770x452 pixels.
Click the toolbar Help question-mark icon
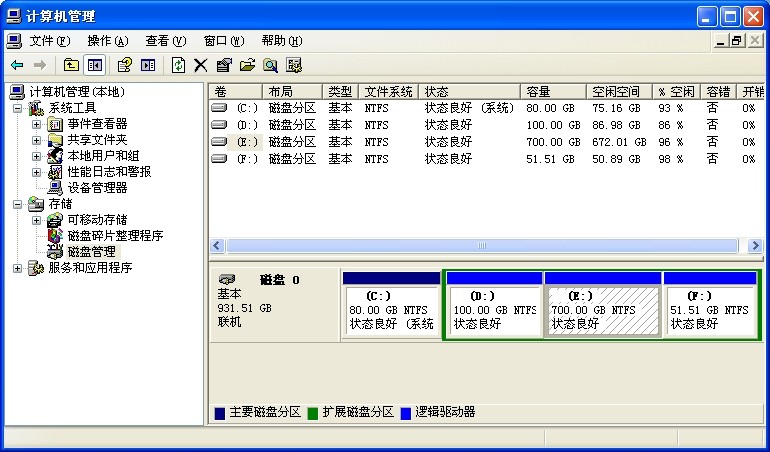125,65
